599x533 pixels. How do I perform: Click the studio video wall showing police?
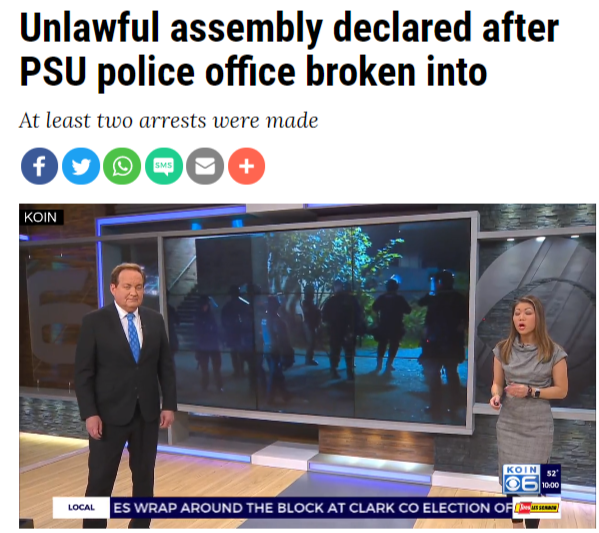click(x=319, y=321)
